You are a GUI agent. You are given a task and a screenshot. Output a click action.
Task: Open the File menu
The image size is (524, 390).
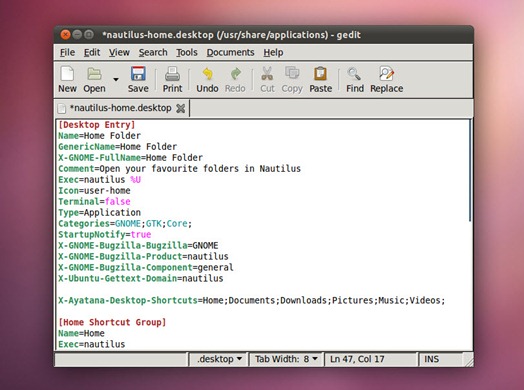click(67, 52)
